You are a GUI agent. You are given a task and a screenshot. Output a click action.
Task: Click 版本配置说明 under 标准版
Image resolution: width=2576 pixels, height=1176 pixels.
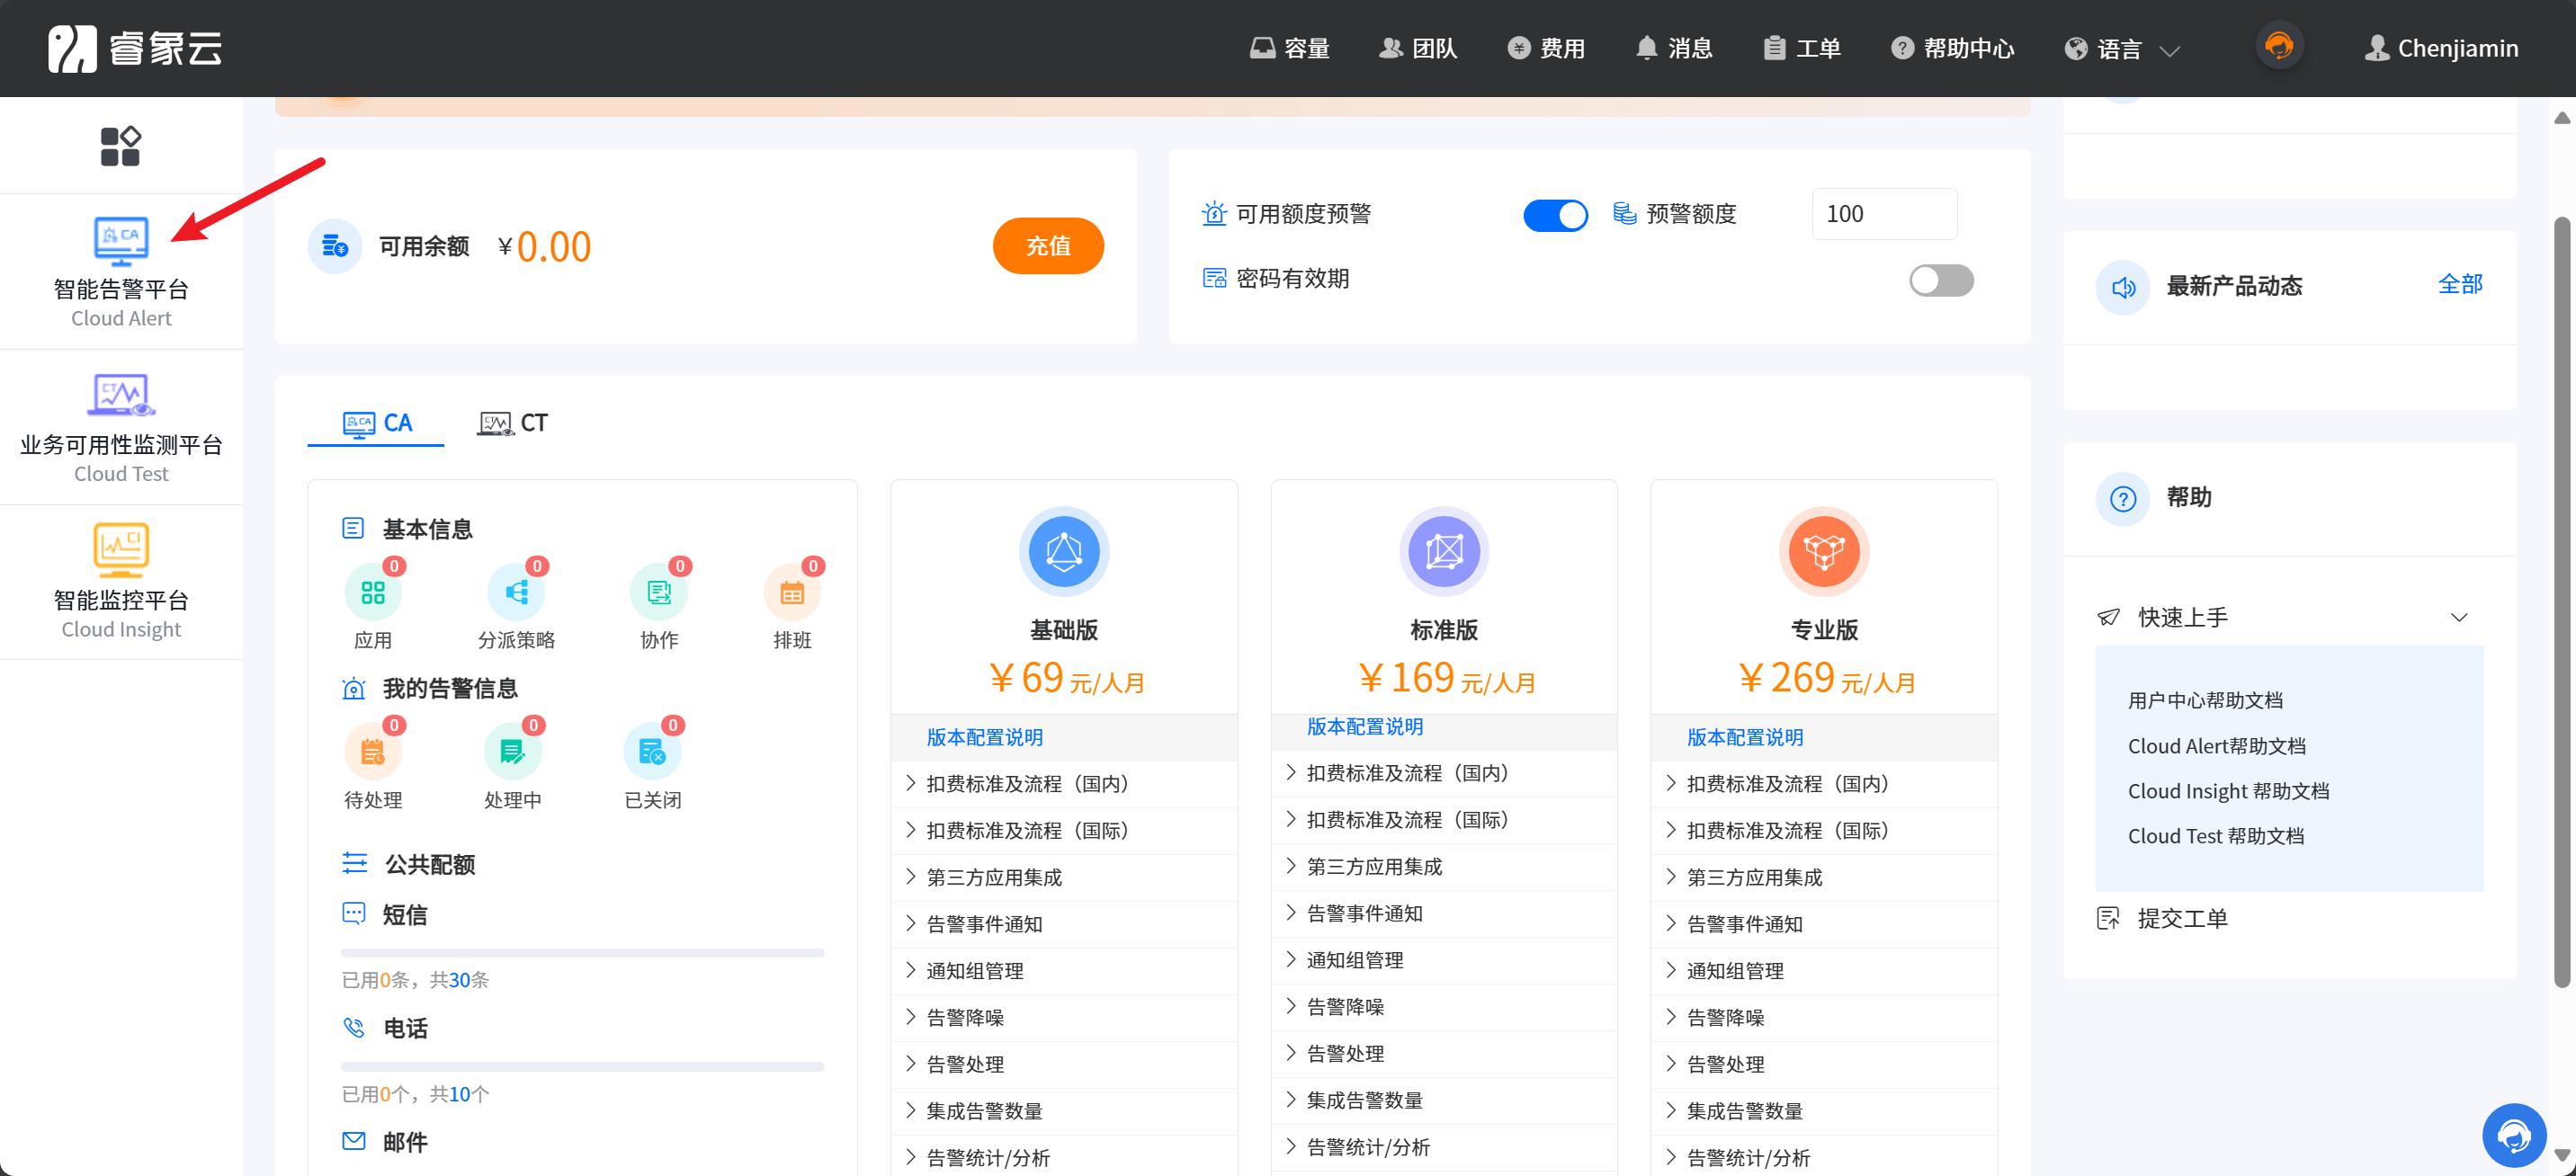[1364, 727]
